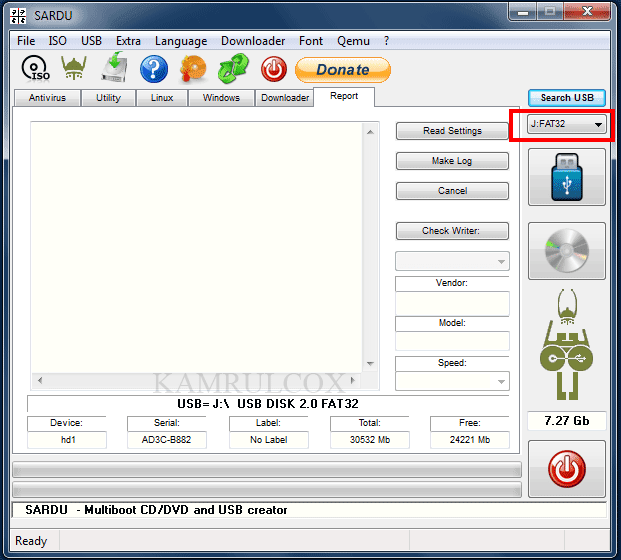621x560 pixels.
Task: Open the J:FAT32 drive dropdown
Action: click(x=567, y=124)
